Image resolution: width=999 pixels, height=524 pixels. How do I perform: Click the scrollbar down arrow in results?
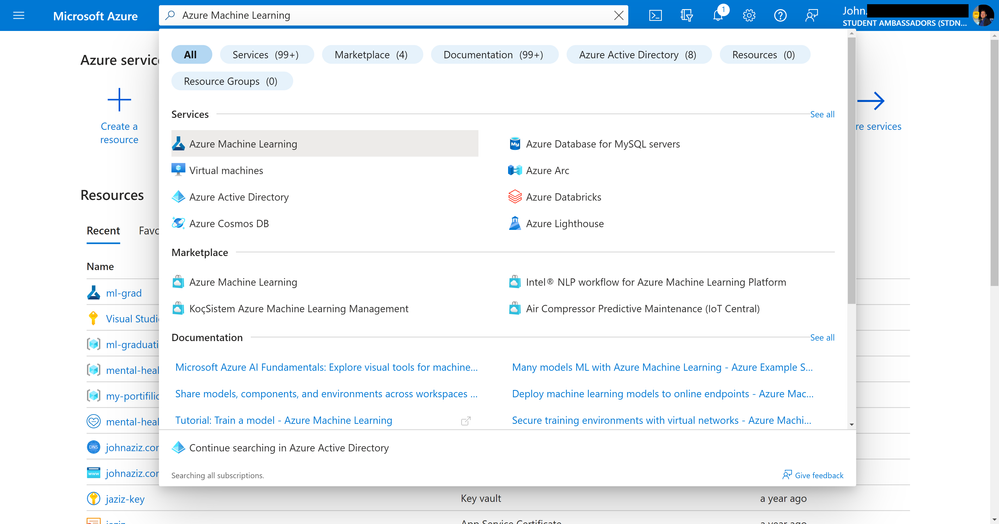(851, 424)
